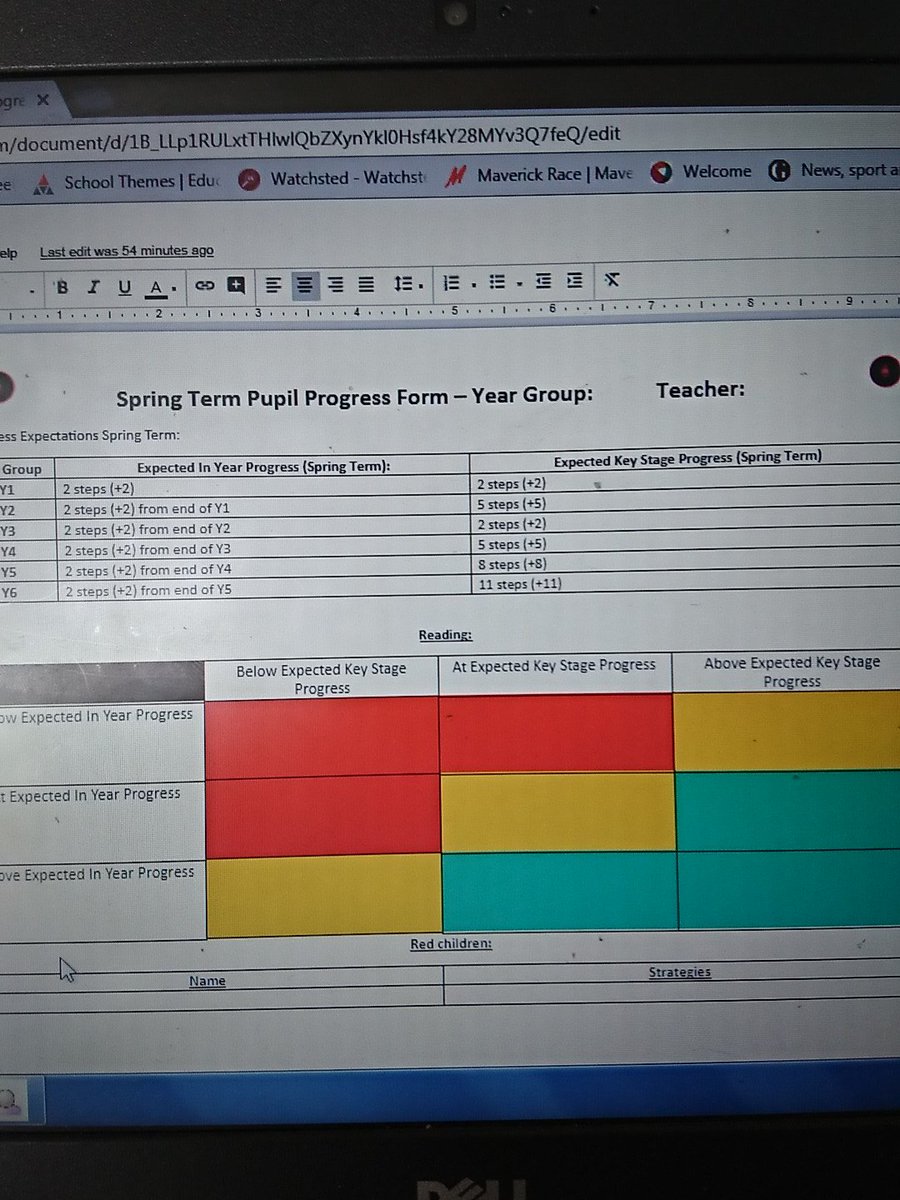
Task: Click the yellow cell in the Above Expected In Year row
Action: (323, 895)
